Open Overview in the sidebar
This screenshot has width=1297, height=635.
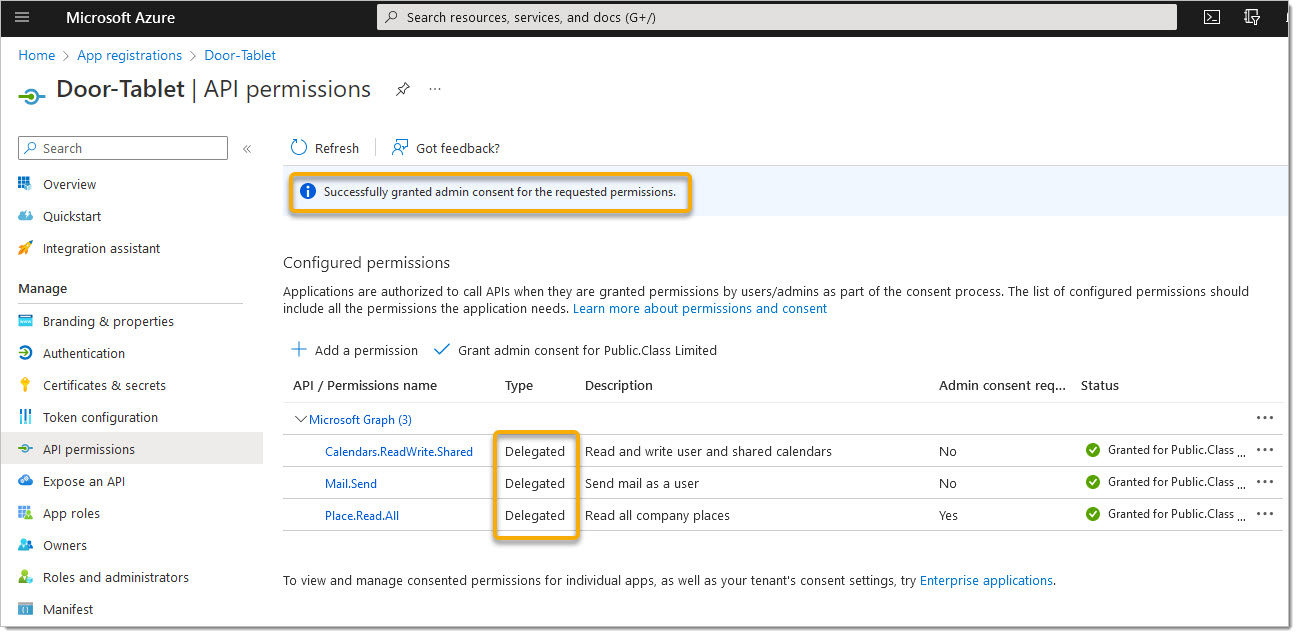69,184
